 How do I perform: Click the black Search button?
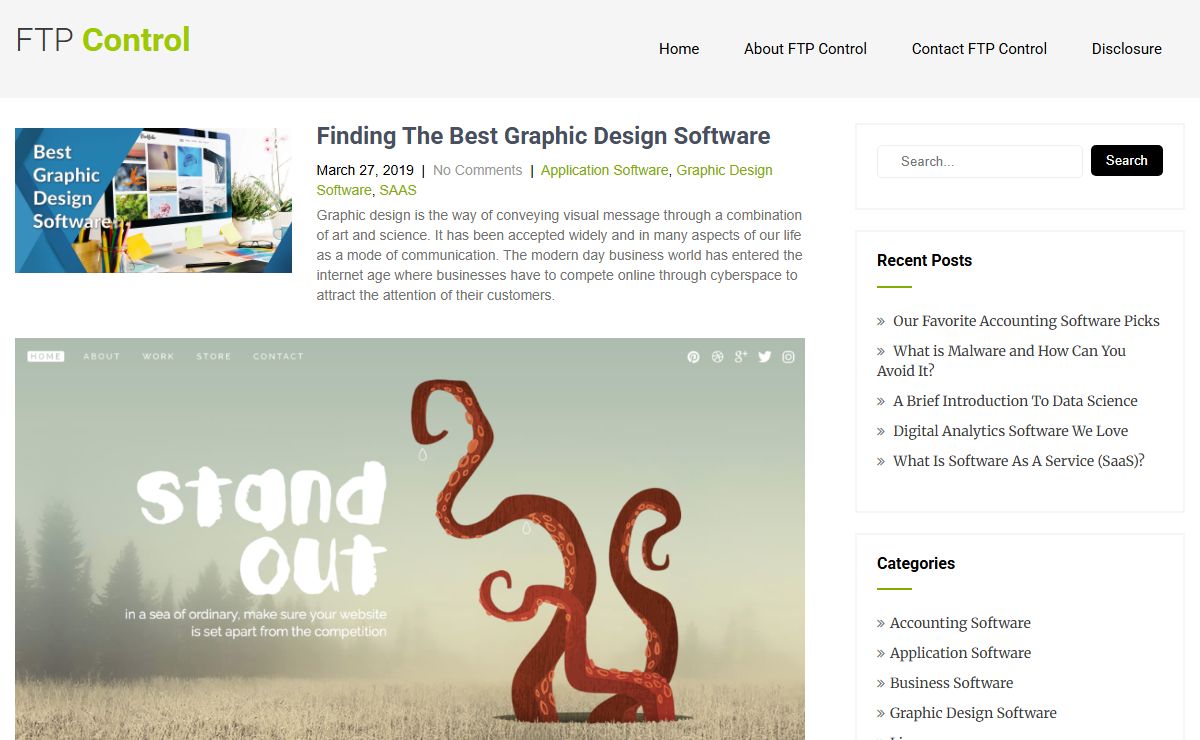1127,160
